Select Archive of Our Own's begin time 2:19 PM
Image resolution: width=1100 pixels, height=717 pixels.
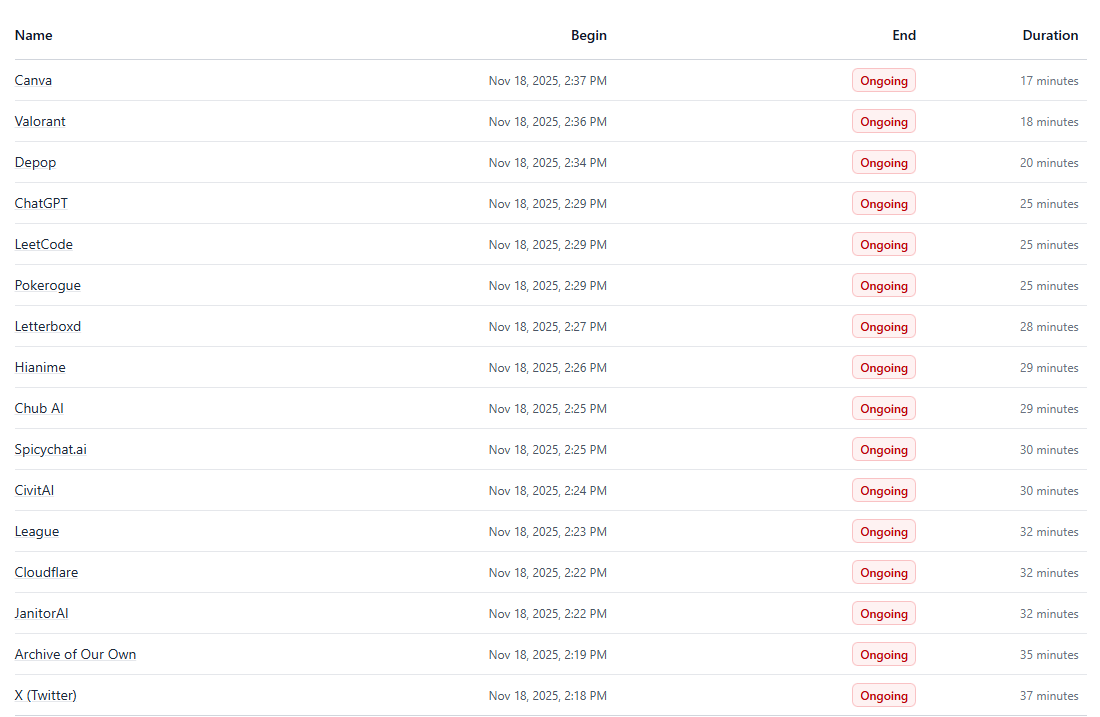(x=548, y=655)
